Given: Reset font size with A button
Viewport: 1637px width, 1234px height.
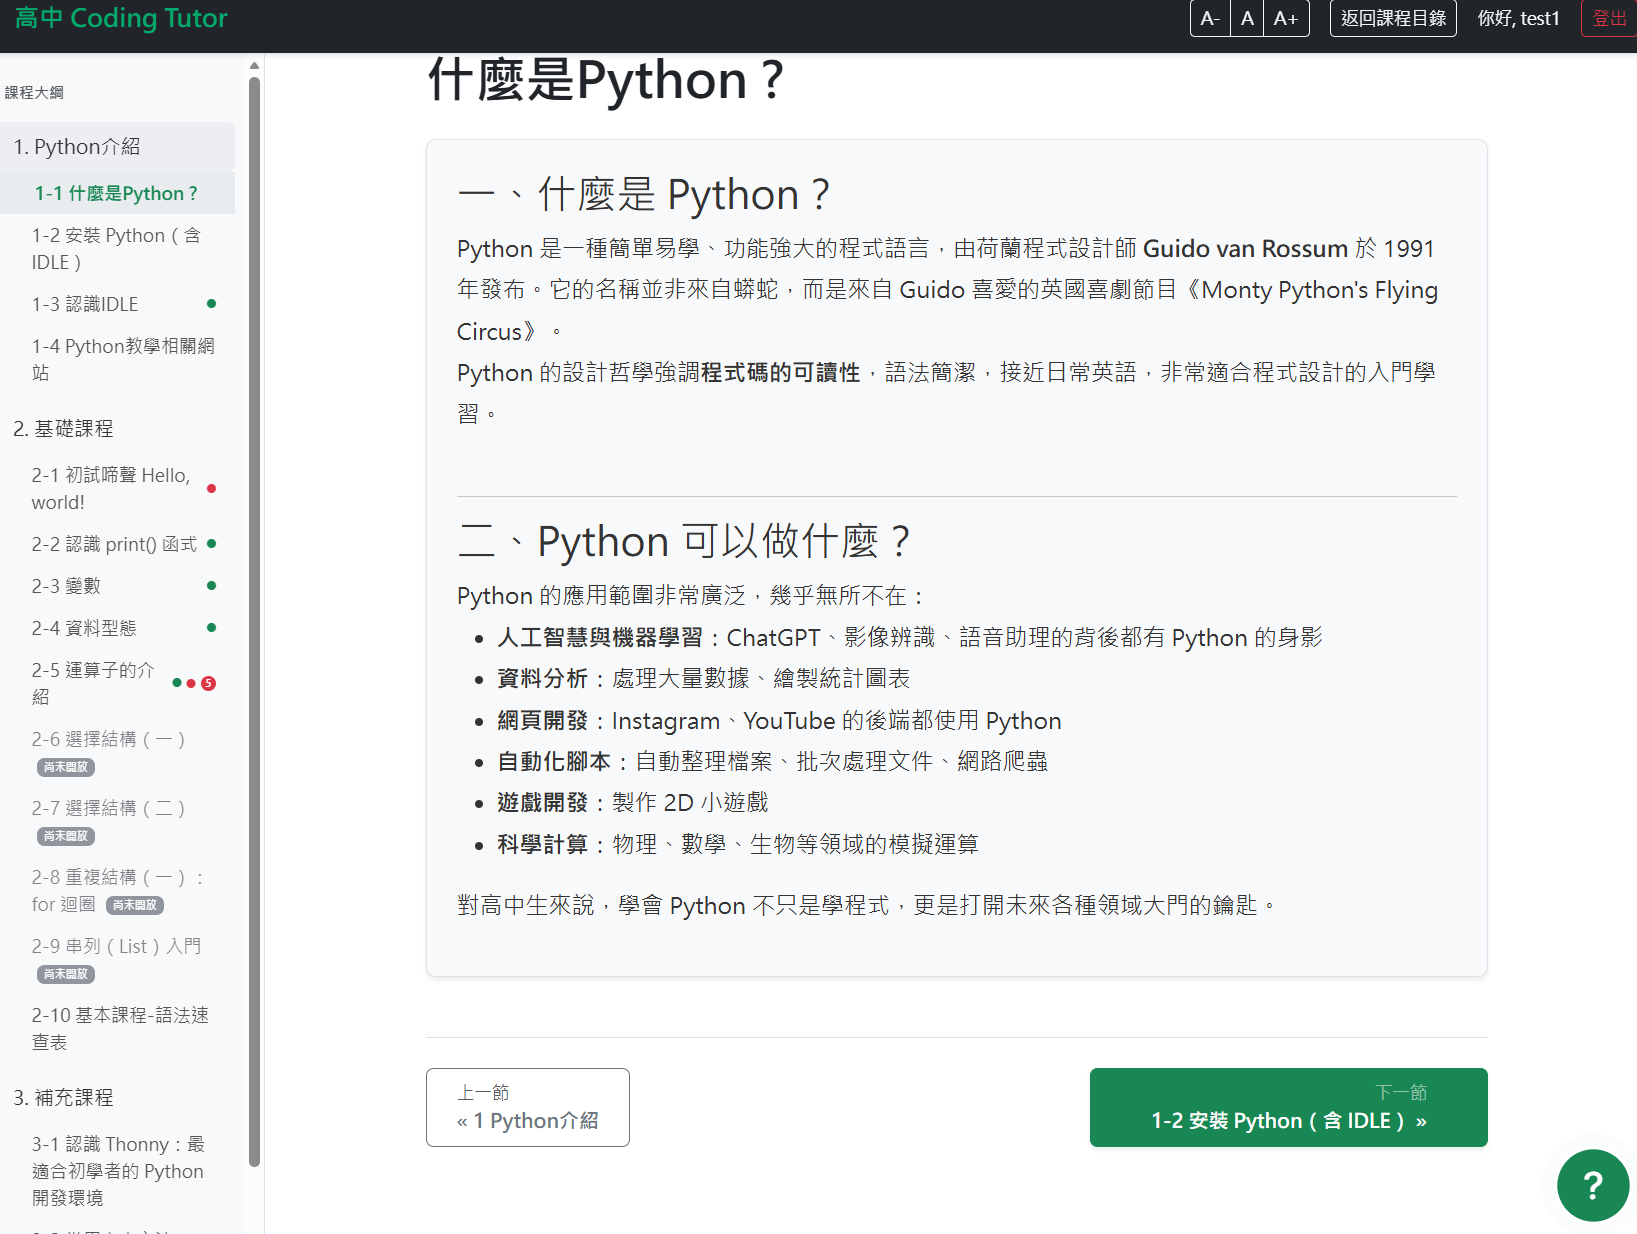Looking at the screenshot, I should pyautogui.click(x=1247, y=18).
